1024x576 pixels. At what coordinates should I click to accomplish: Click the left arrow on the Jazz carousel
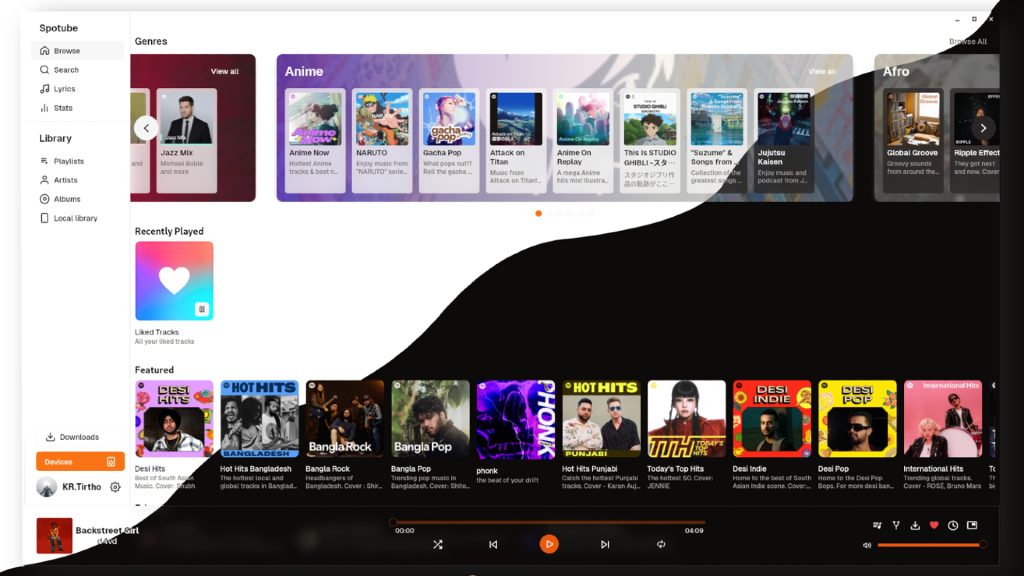146,128
